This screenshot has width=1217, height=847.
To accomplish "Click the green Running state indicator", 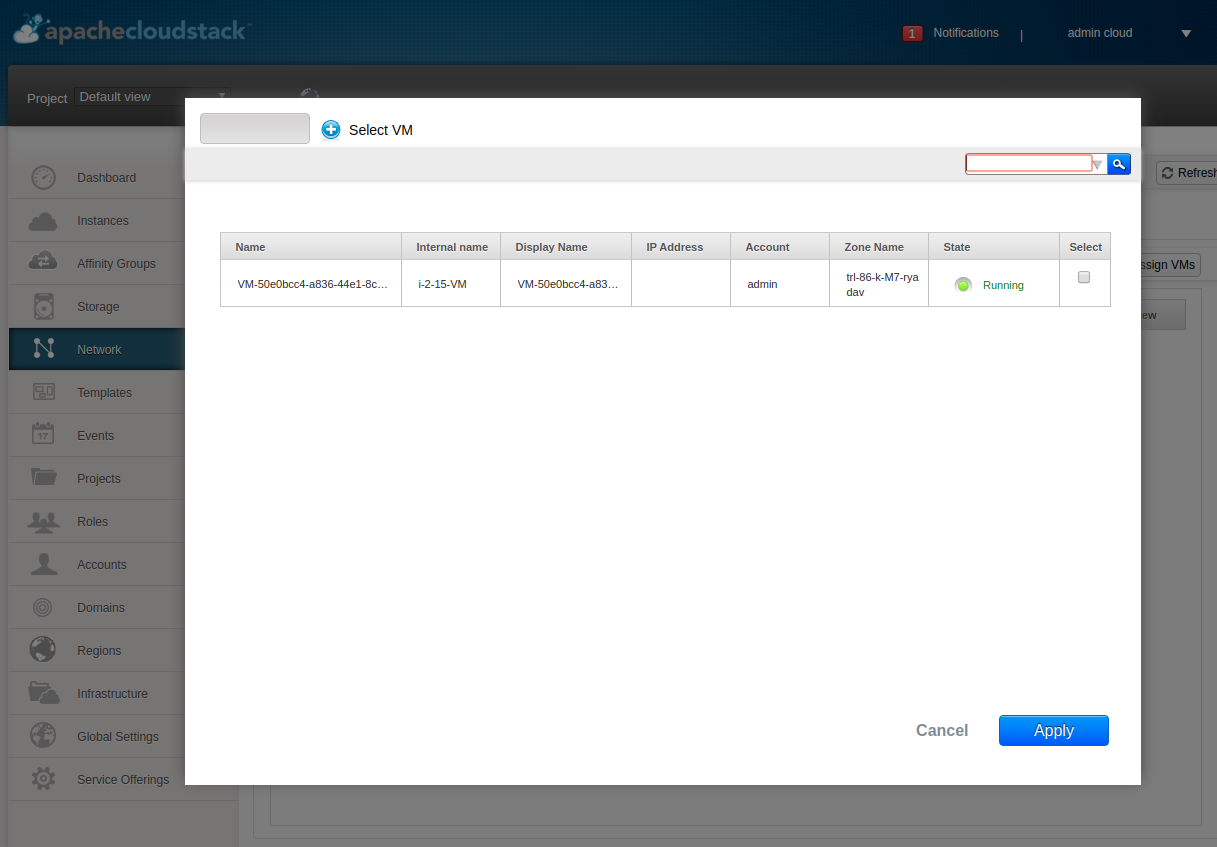I will (x=963, y=285).
